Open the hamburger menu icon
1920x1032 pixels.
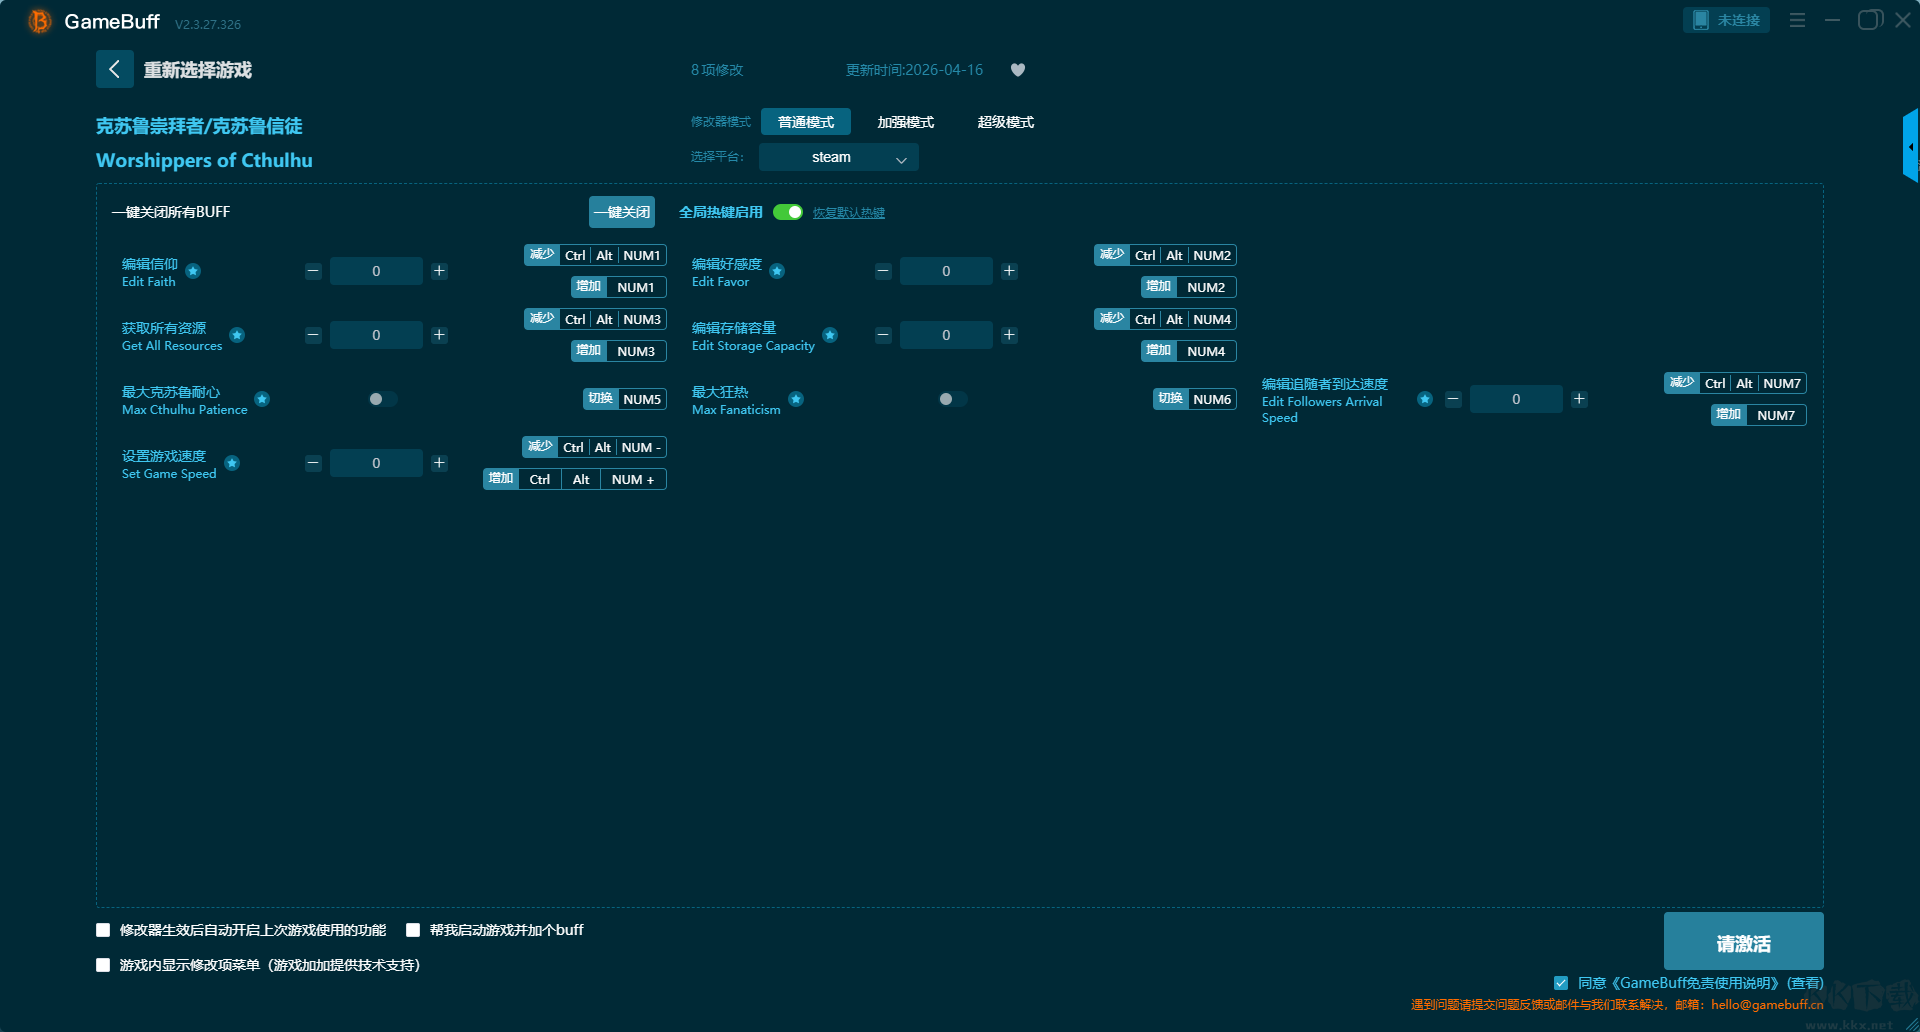[x=1797, y=20]
